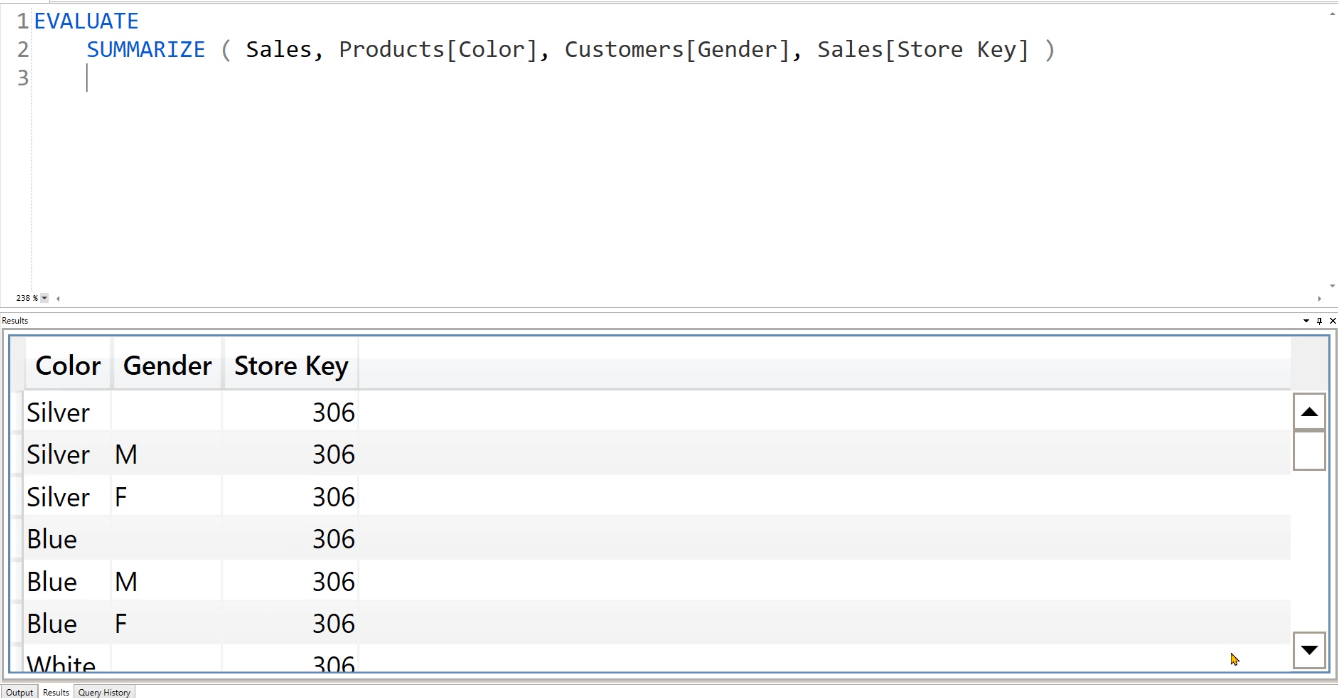Switch to the Output tab
The width and height of the screenshot is (1338, 698).
click(x=19, y=692)
